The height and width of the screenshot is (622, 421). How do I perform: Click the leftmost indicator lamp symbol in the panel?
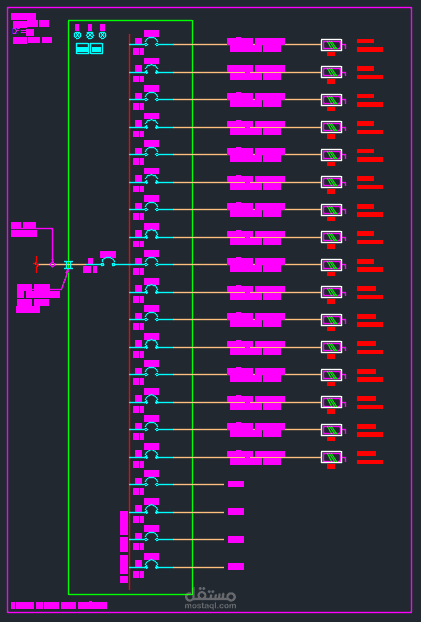77,35
